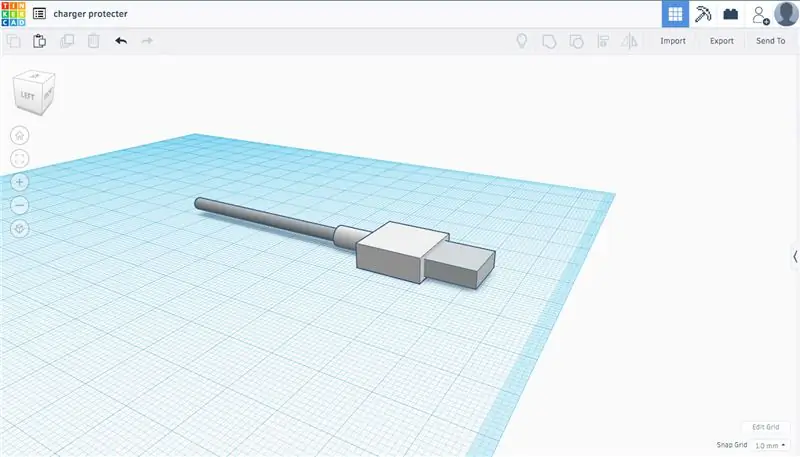Click the mirror tool icon
Viewport: 800px width, 457px height.
629,41
